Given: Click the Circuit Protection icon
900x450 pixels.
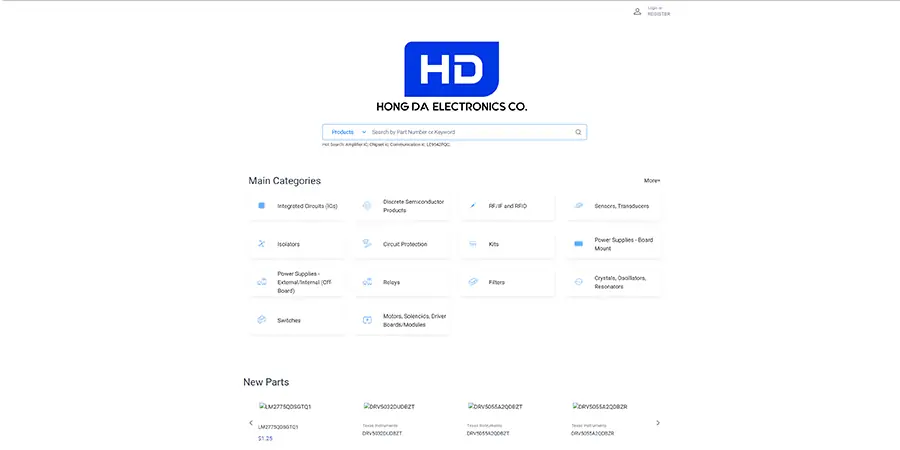Looking at the screenshot, I should coord(367,244).
